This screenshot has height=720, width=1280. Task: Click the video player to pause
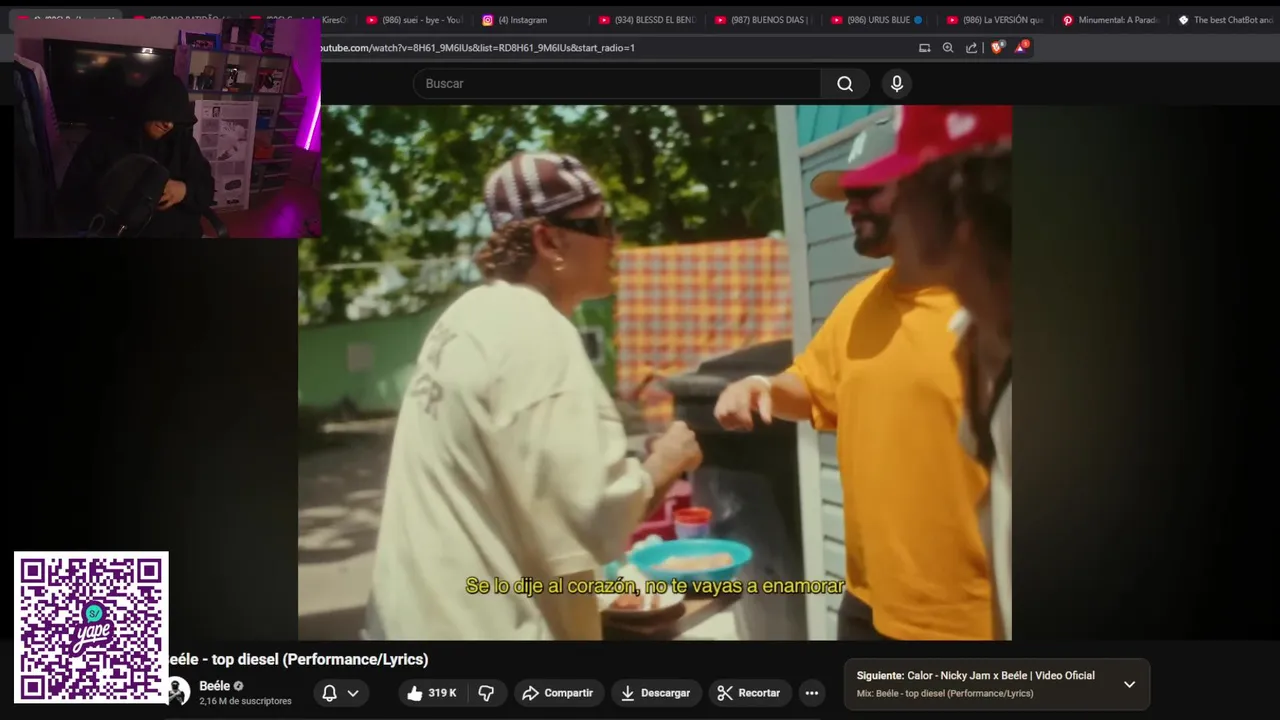point(655,372)
